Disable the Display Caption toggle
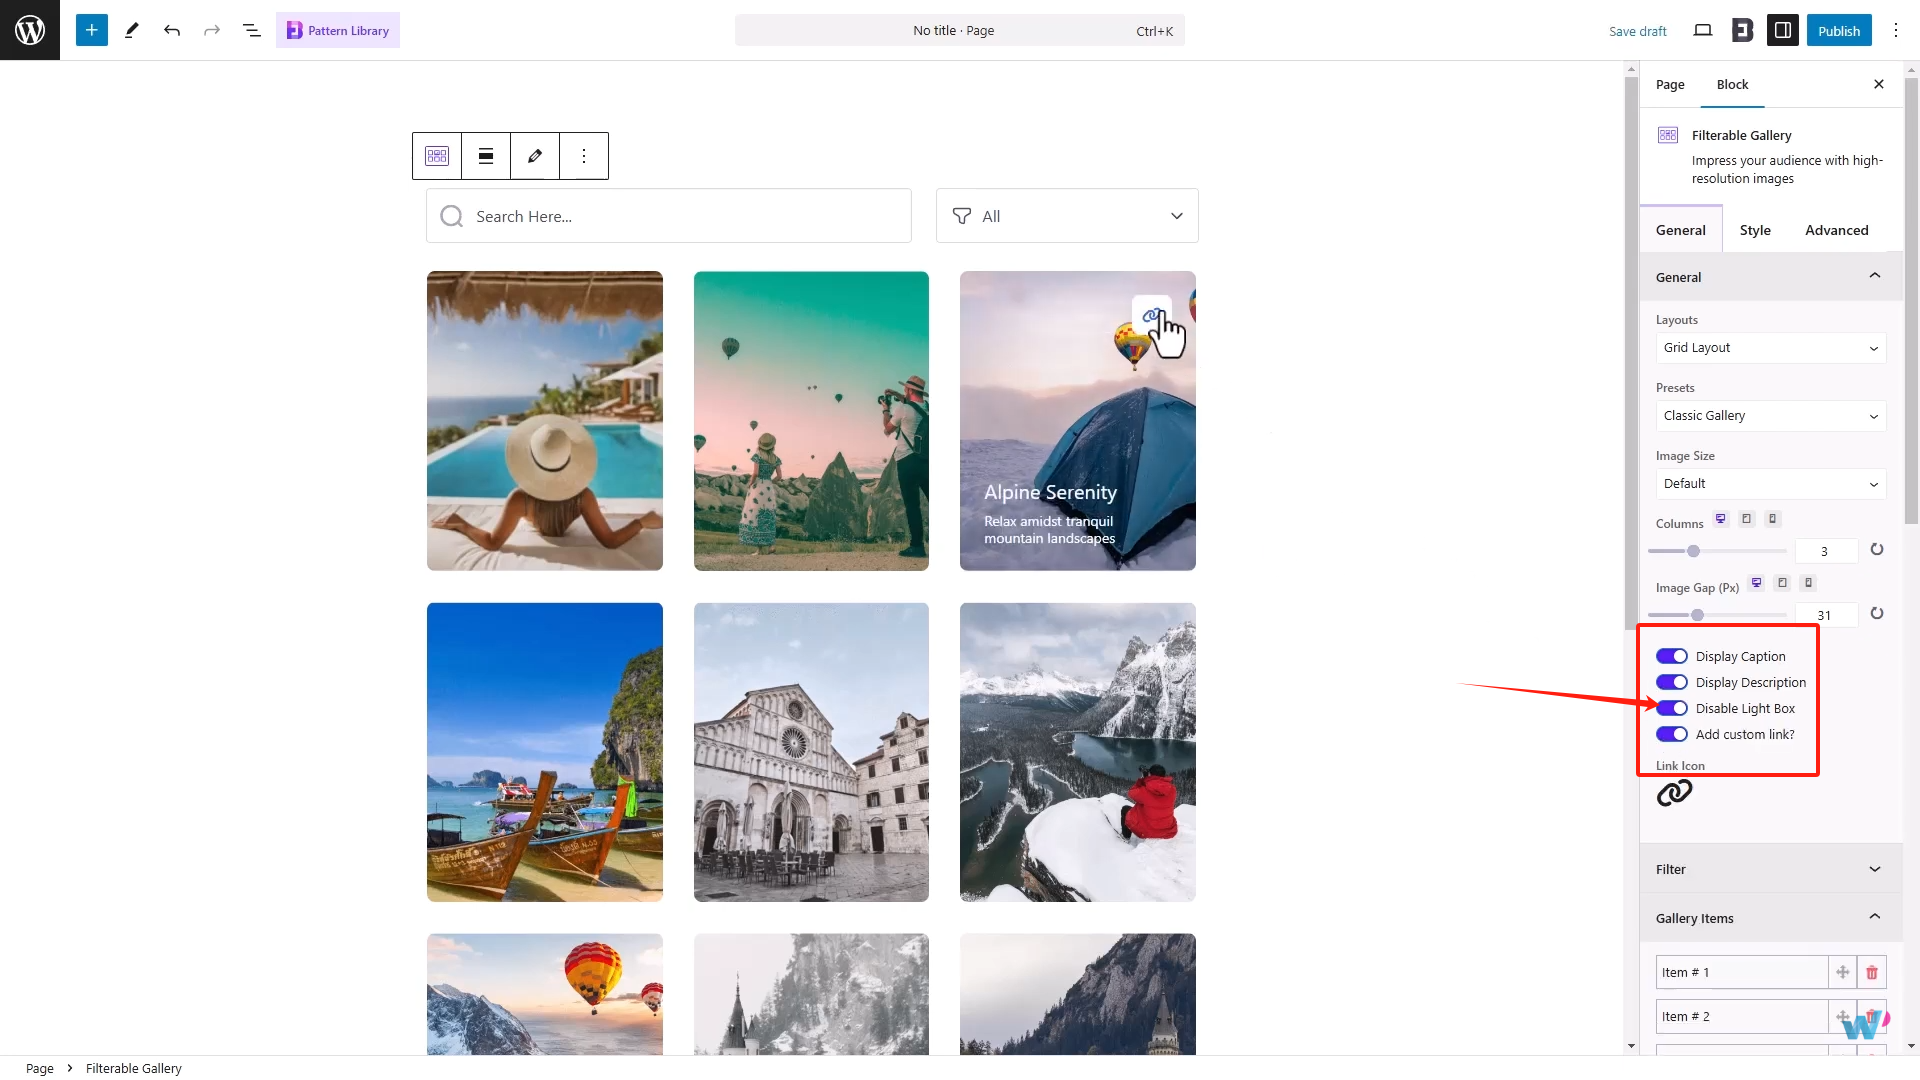 tap(1671, 656)
